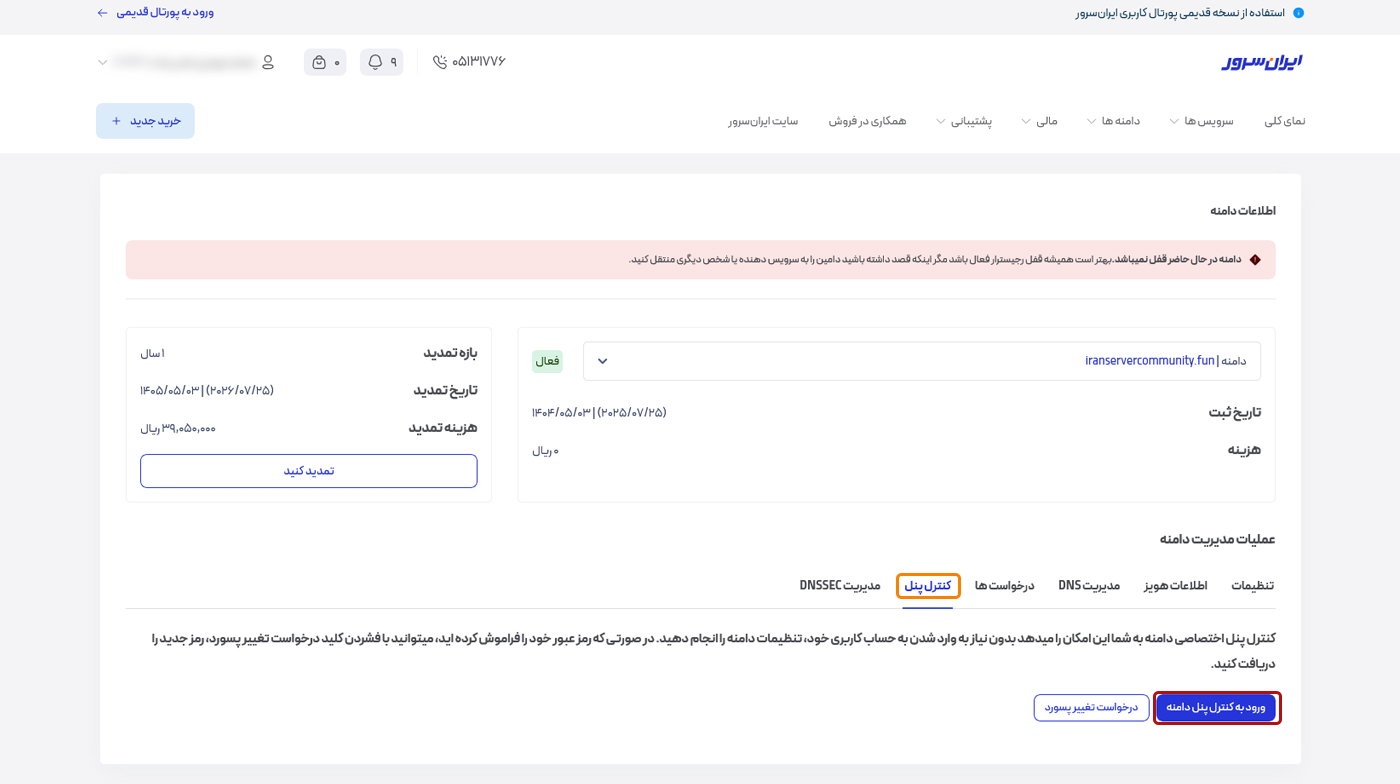Click the درخواست تغییر پسورد button
Viewport: 1400px width, 784px height.
(x=1091, y=708)
